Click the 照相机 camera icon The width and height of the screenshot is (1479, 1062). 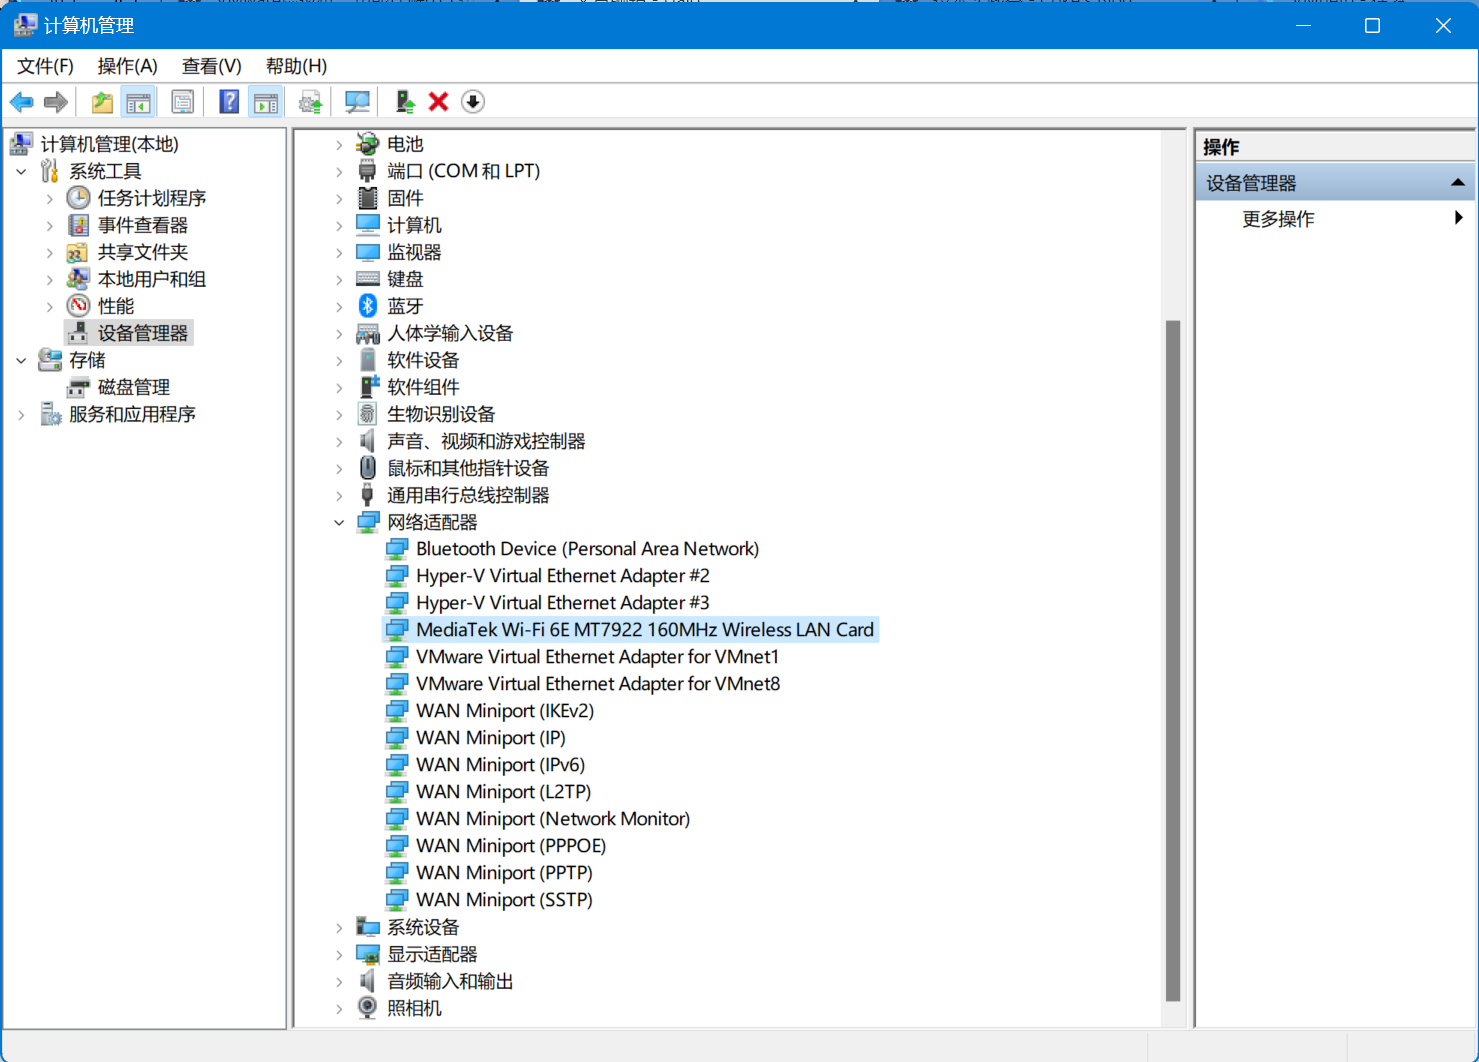pyautogui.click(x=368, y=1008)
